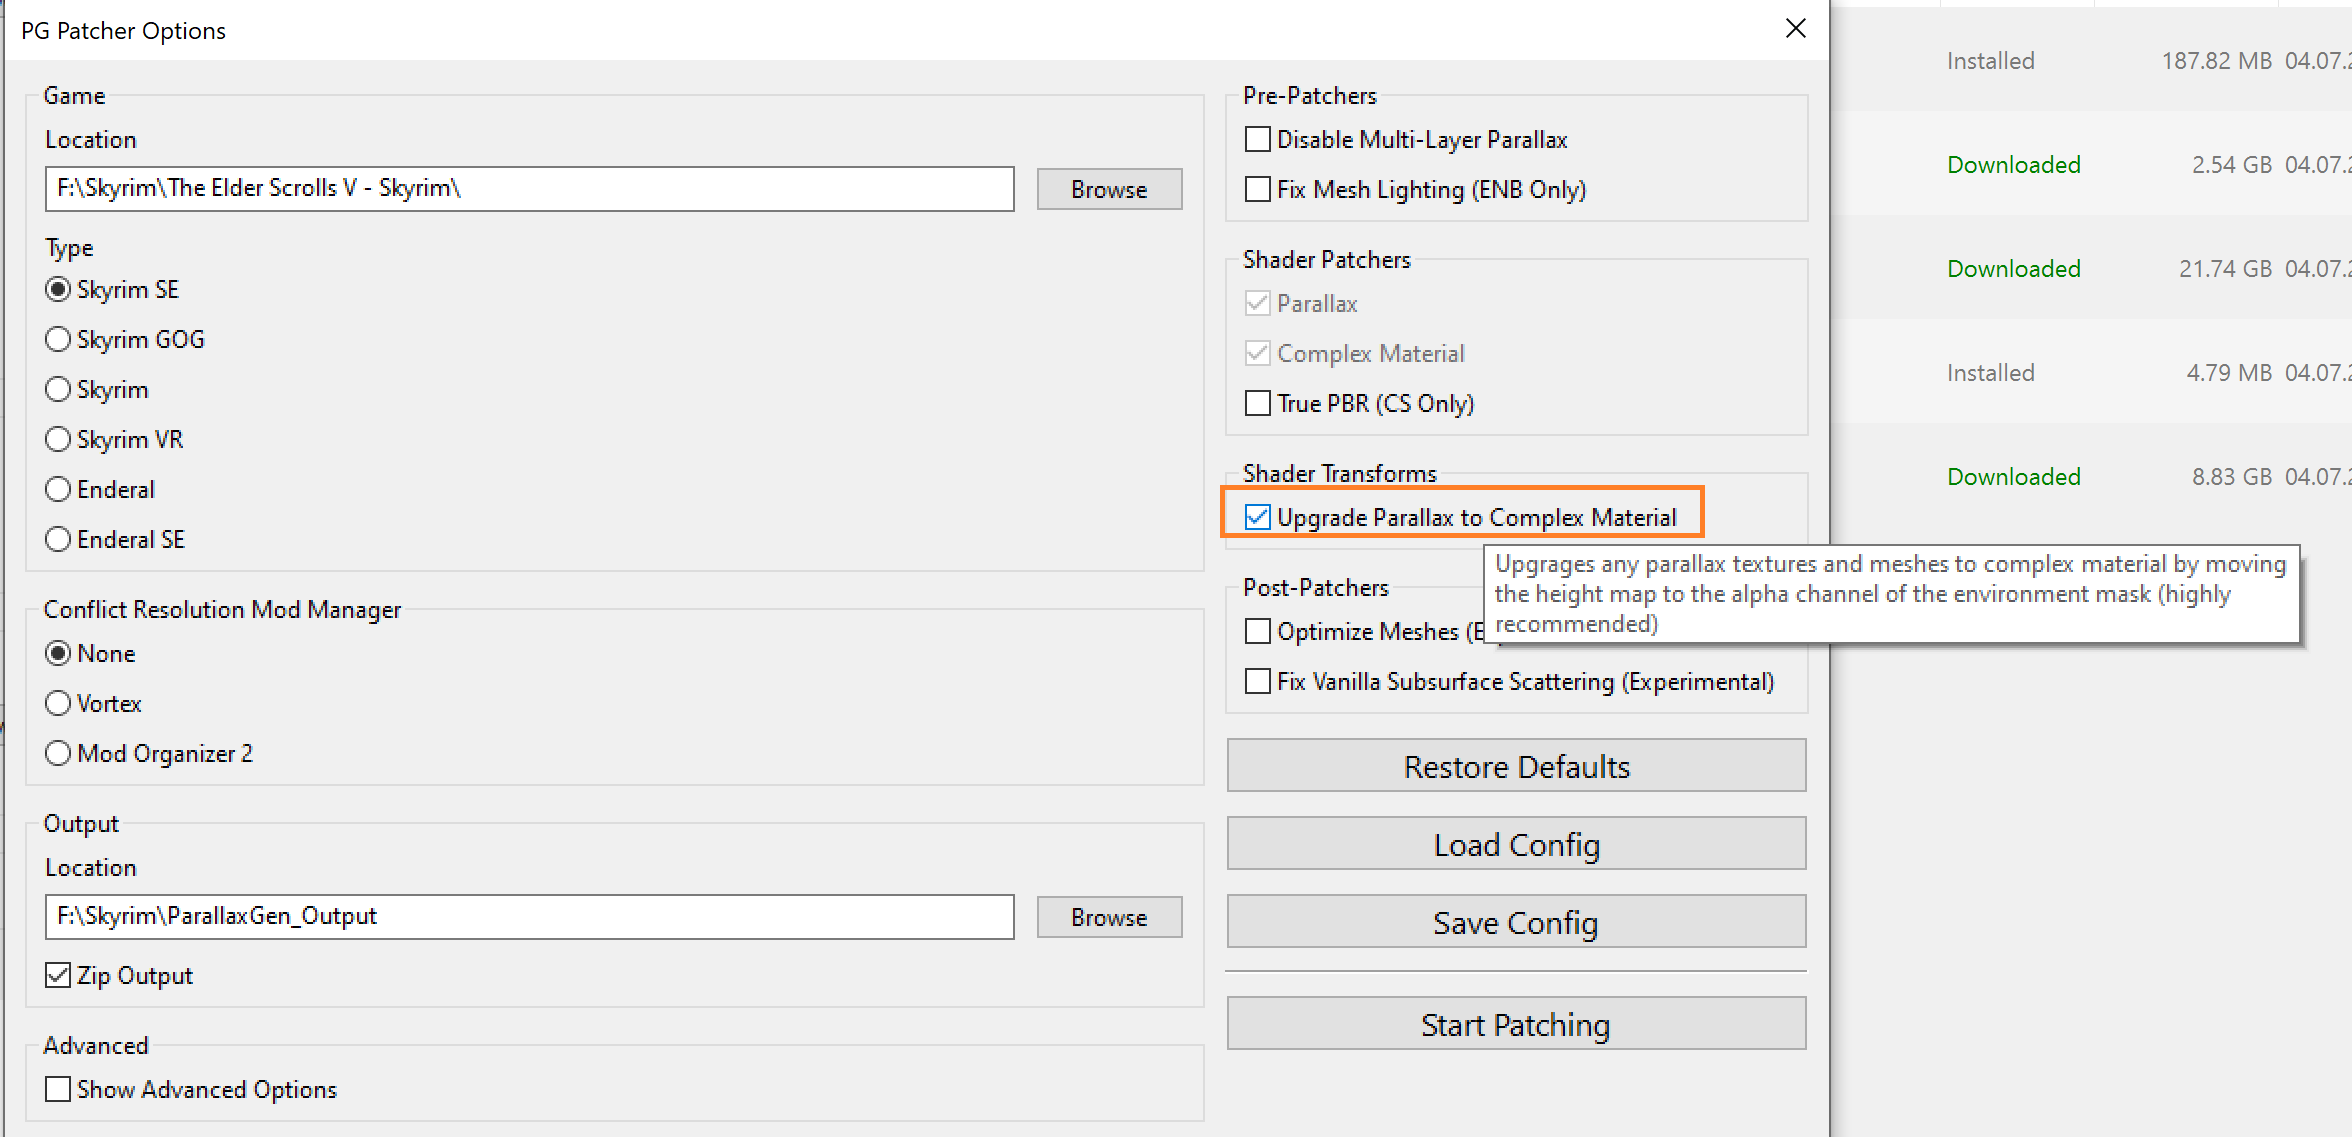This screenshot has height=1137, width=2352.
Task: Select Skyrim GOG game type
Action: (59, 340)
